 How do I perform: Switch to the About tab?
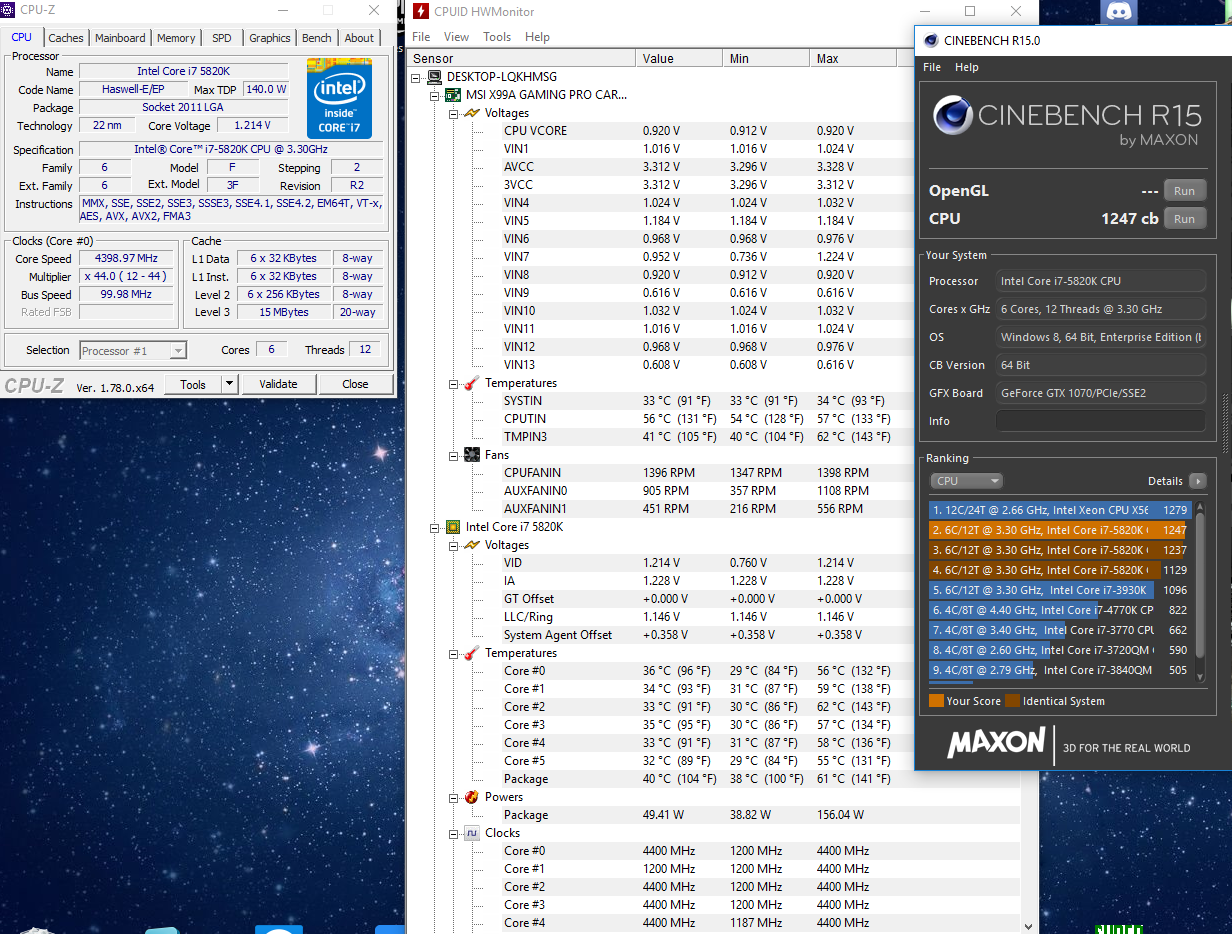coord(359,38)
